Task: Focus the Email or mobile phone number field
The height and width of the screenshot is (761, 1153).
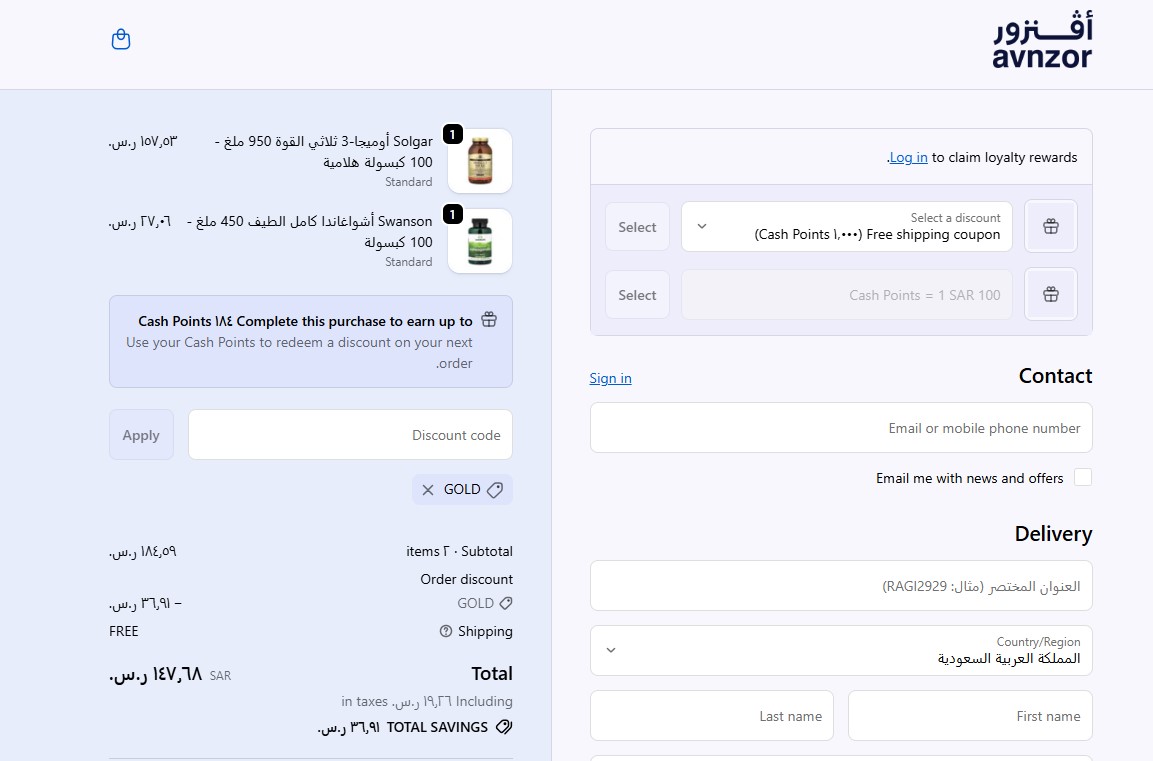Action: [841, 428]
